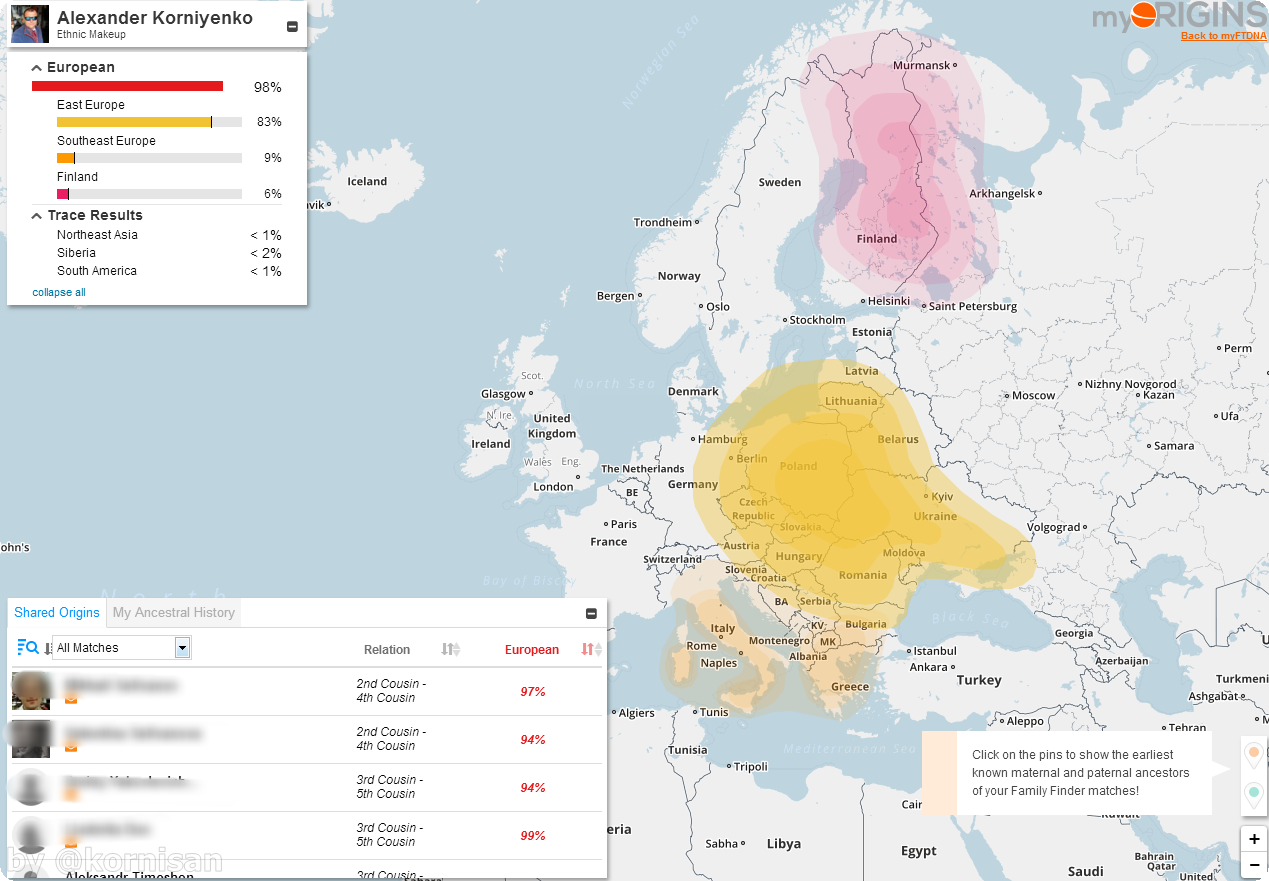Viewport: 1269px width, 881px height.
Task: Click the East Europe percentage bar
Action: (149, 122)
